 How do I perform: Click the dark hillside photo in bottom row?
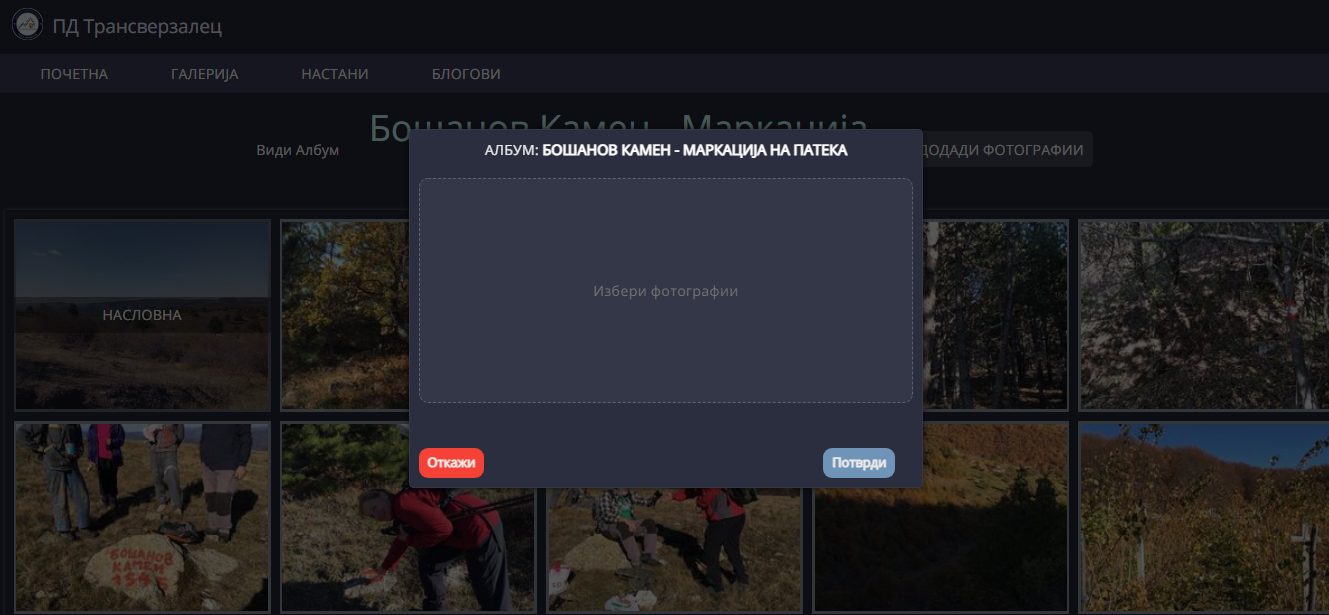pos(940,540)
